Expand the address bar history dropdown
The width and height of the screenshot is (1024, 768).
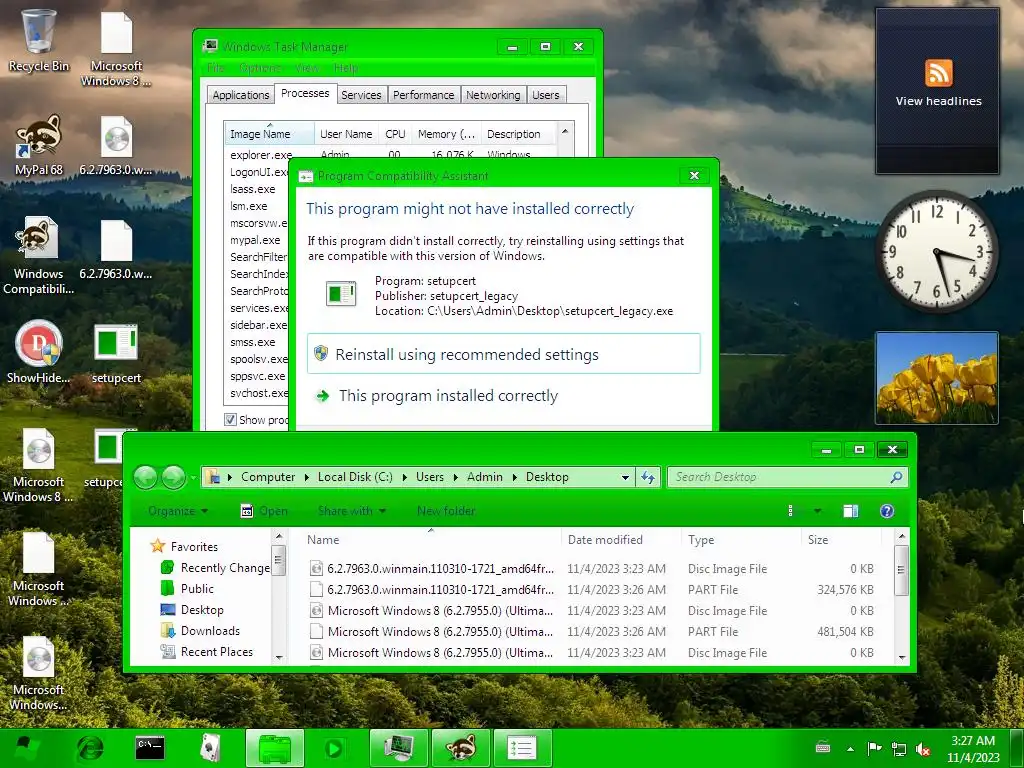[x=625, y=477]
